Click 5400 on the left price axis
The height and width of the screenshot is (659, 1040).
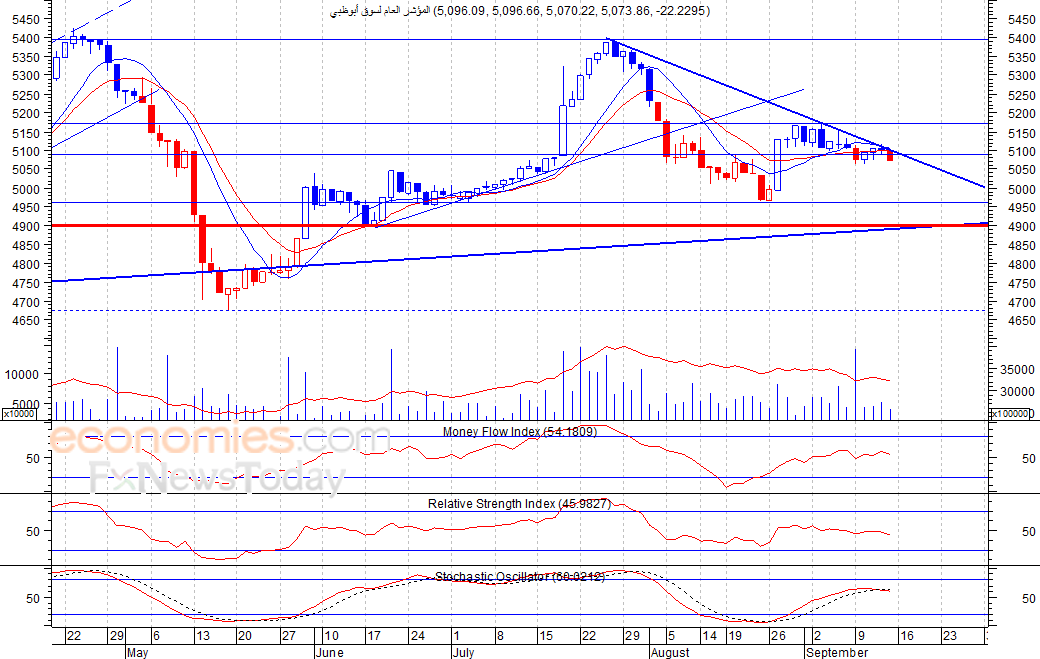coord(27,38)
